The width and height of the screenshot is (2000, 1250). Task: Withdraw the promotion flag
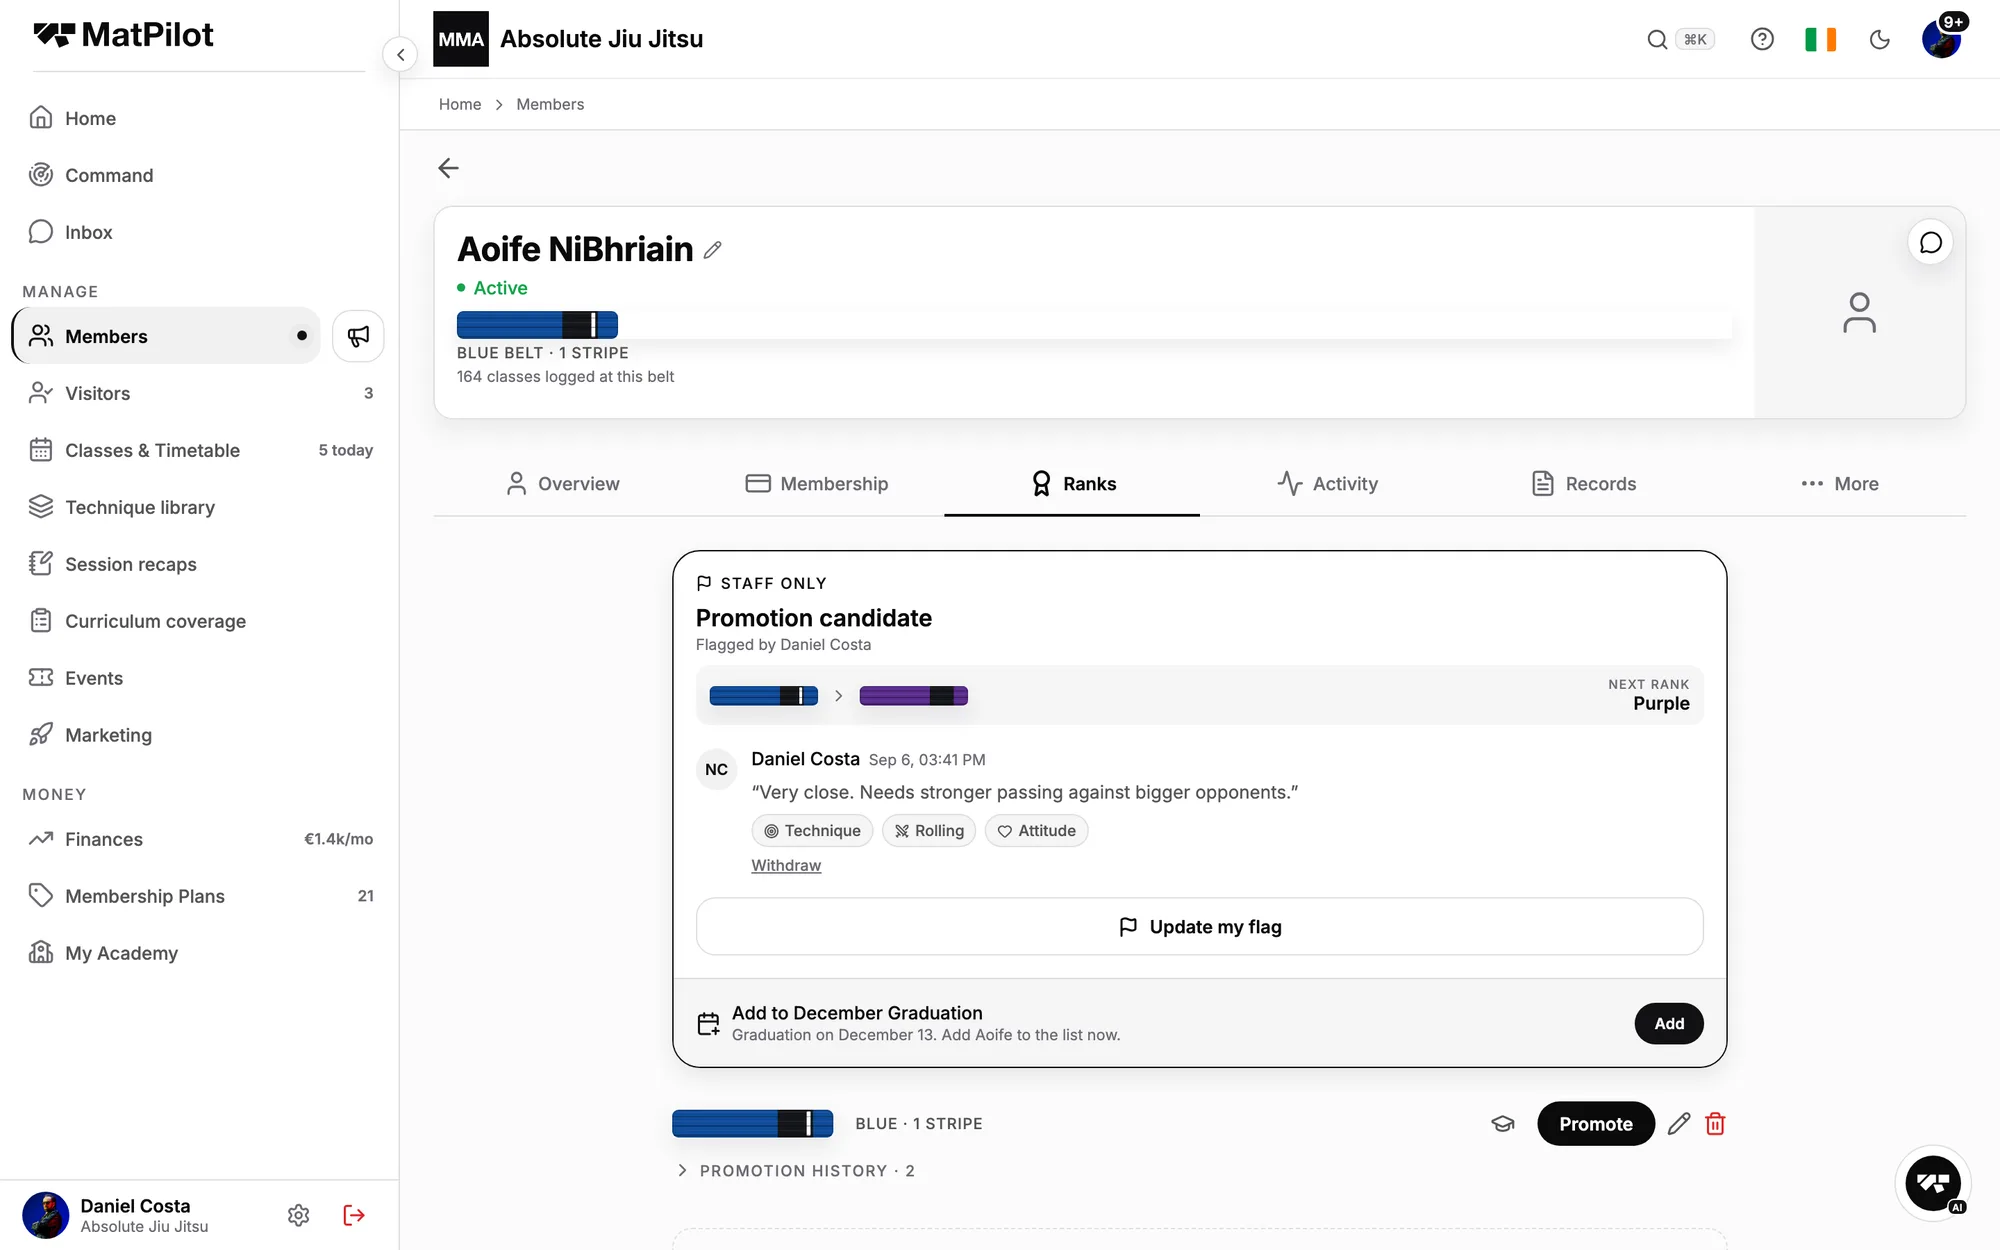tap(786, 866)
